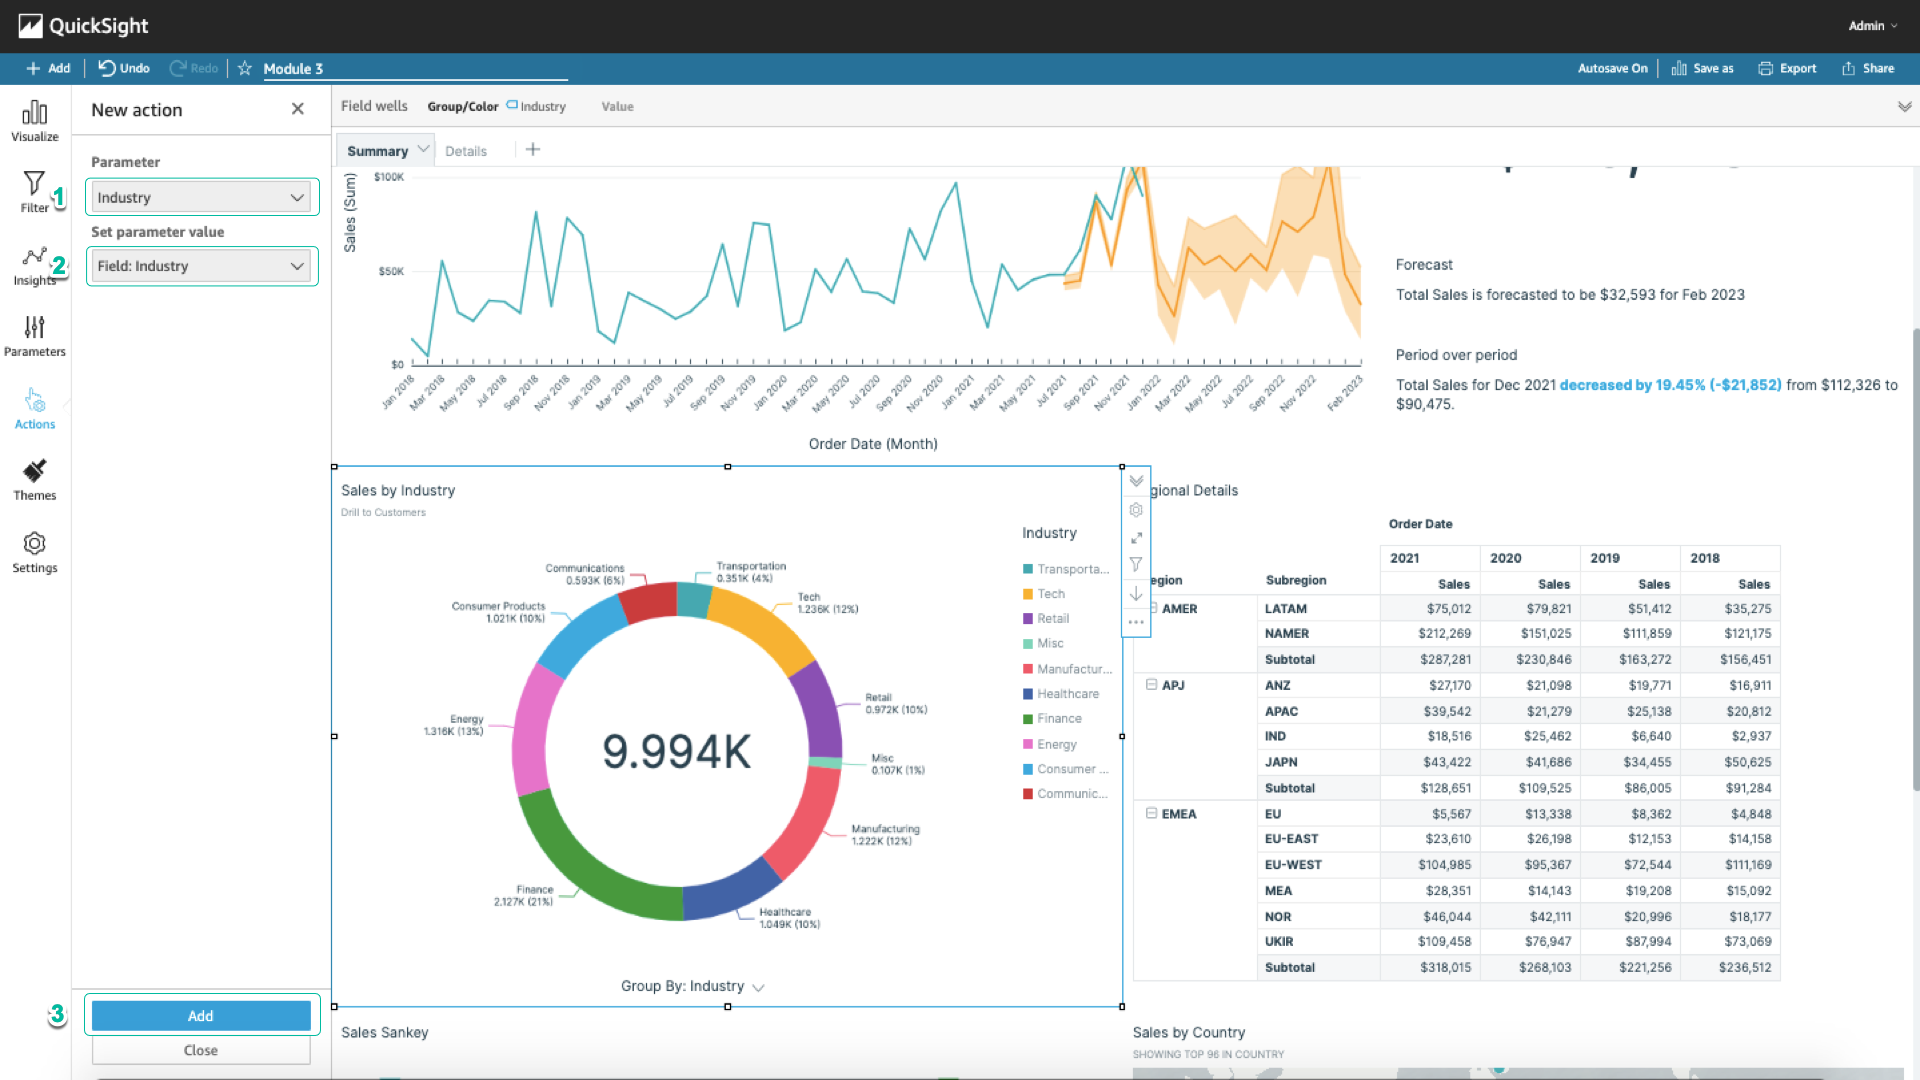Viewport: 1920px width, 1080px height.
Task: Open the Group By: Industry dropdown
Action: [692, 986]
